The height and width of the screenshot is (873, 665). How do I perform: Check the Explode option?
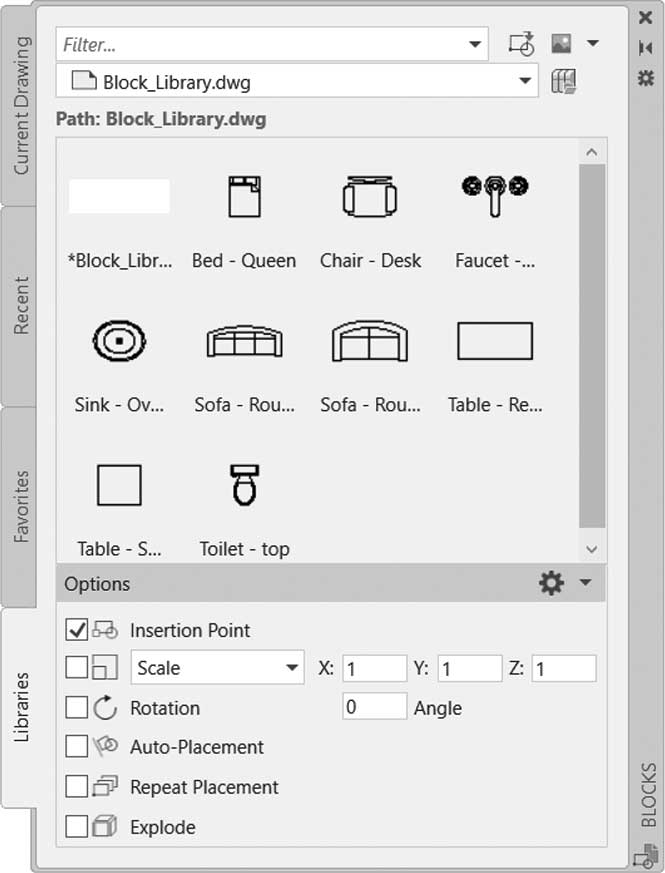pyautogui.click(x=76, y=826)
